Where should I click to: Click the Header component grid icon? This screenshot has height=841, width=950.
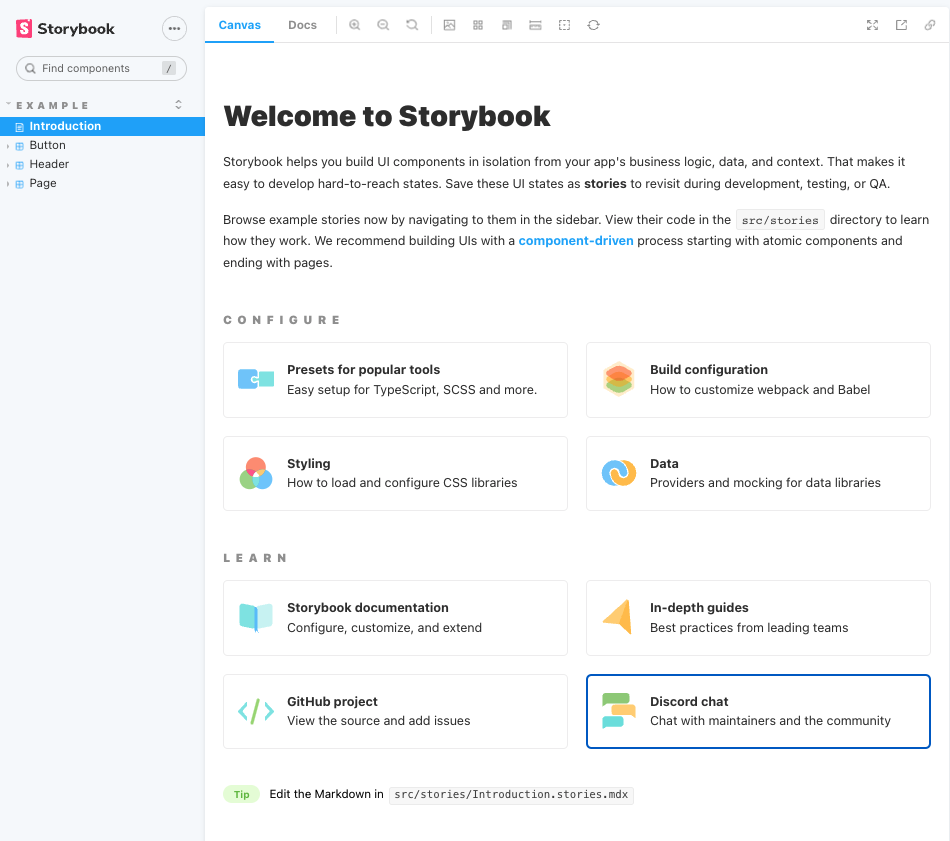(x=19, y=165)
